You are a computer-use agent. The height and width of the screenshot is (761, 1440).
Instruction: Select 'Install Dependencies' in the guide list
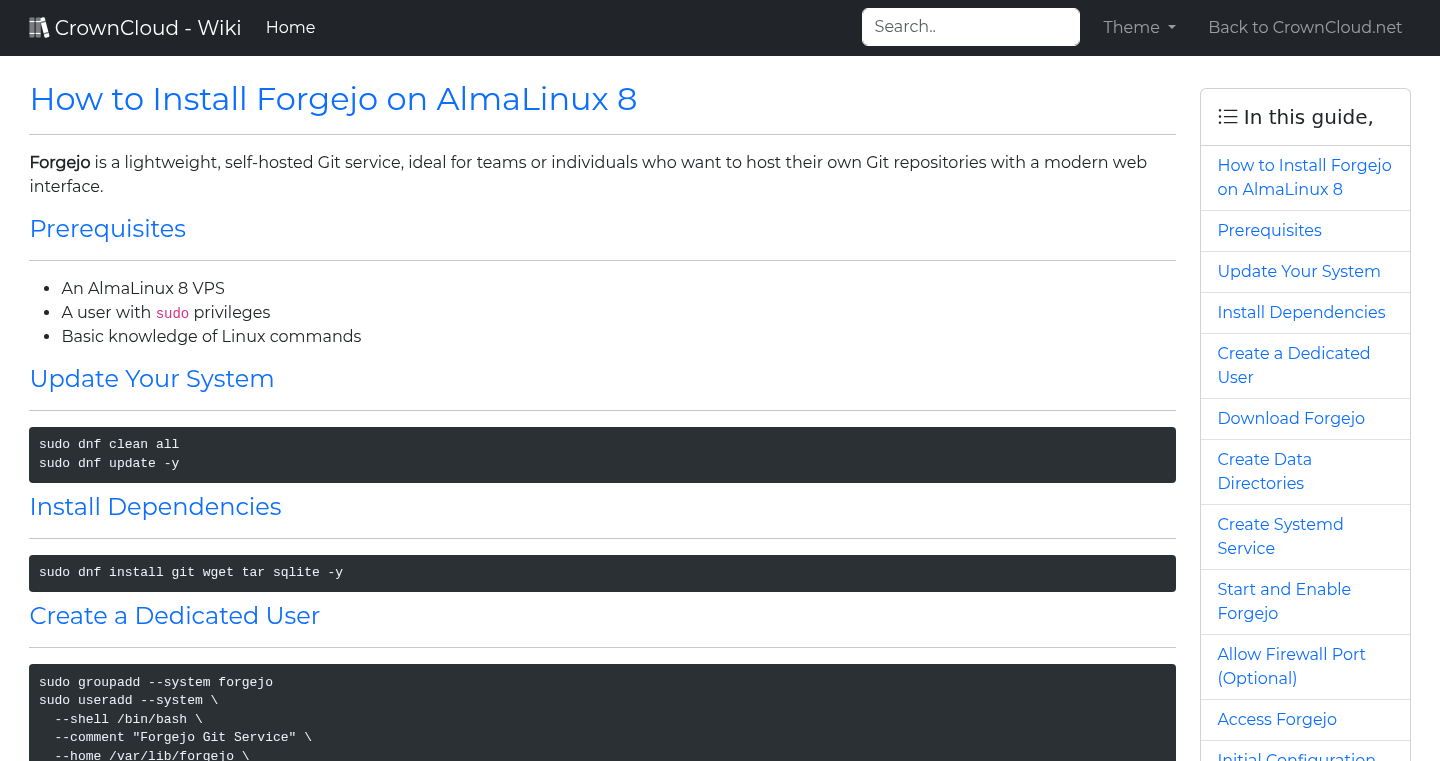click(x=1301, y=312)
